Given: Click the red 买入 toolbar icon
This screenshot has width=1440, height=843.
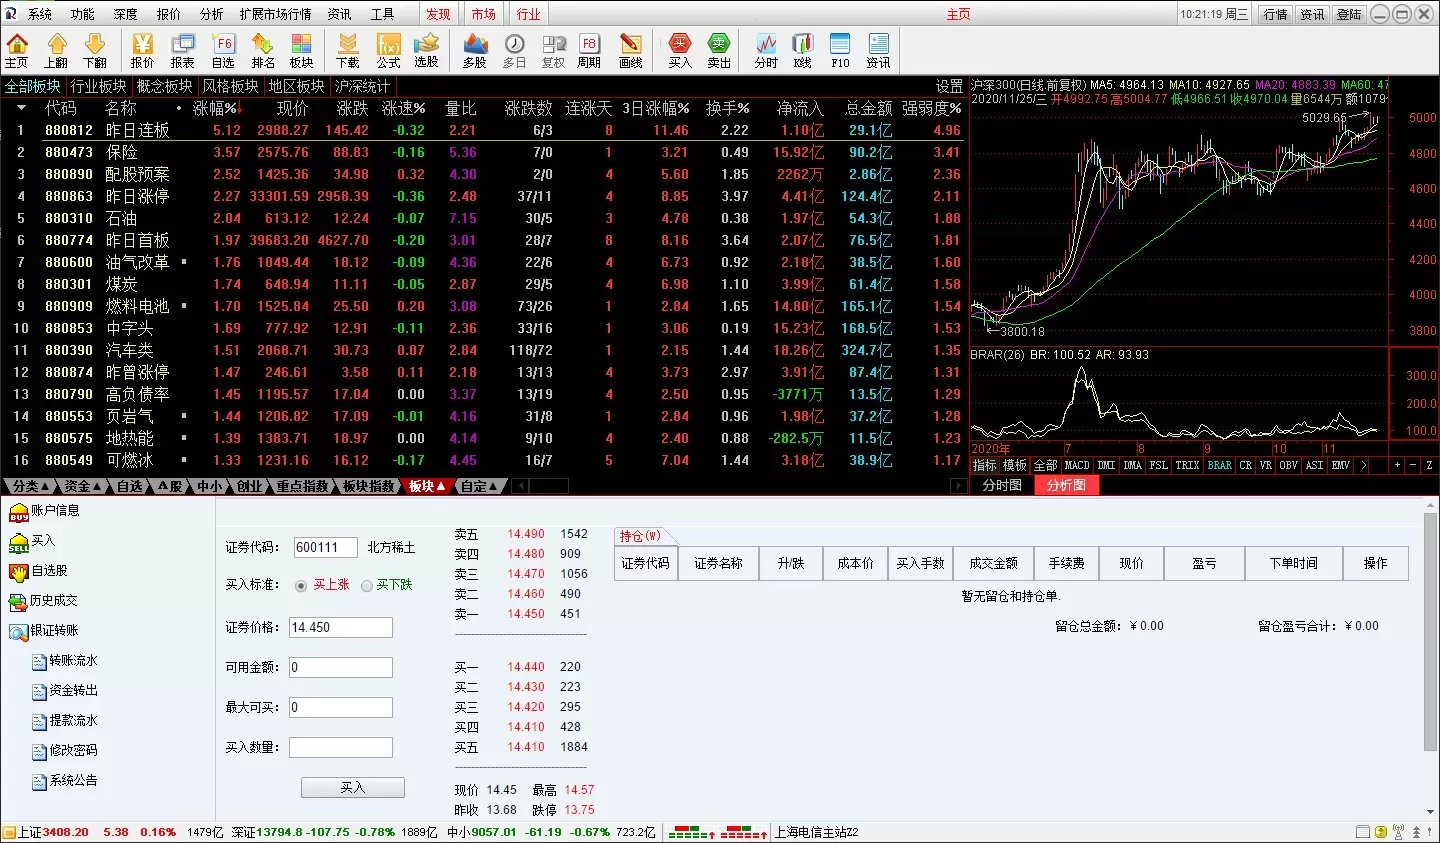Looking at the screenshot, I should [x=680, y=50].
